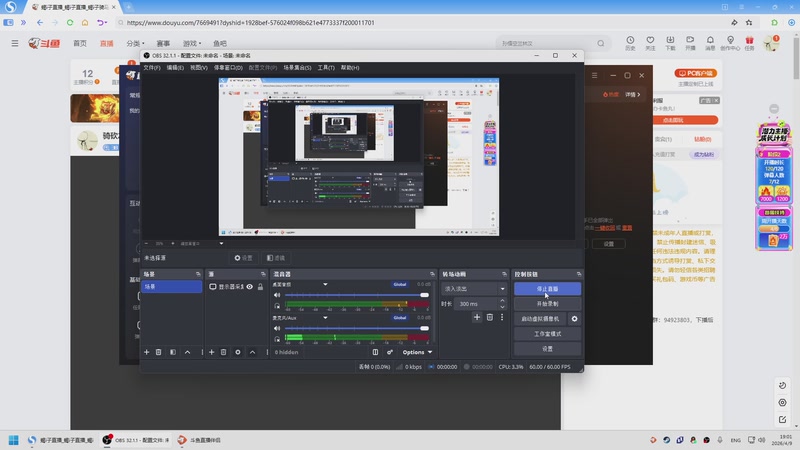Open OBS View menu
800x450 pixels.
point(198,67)
